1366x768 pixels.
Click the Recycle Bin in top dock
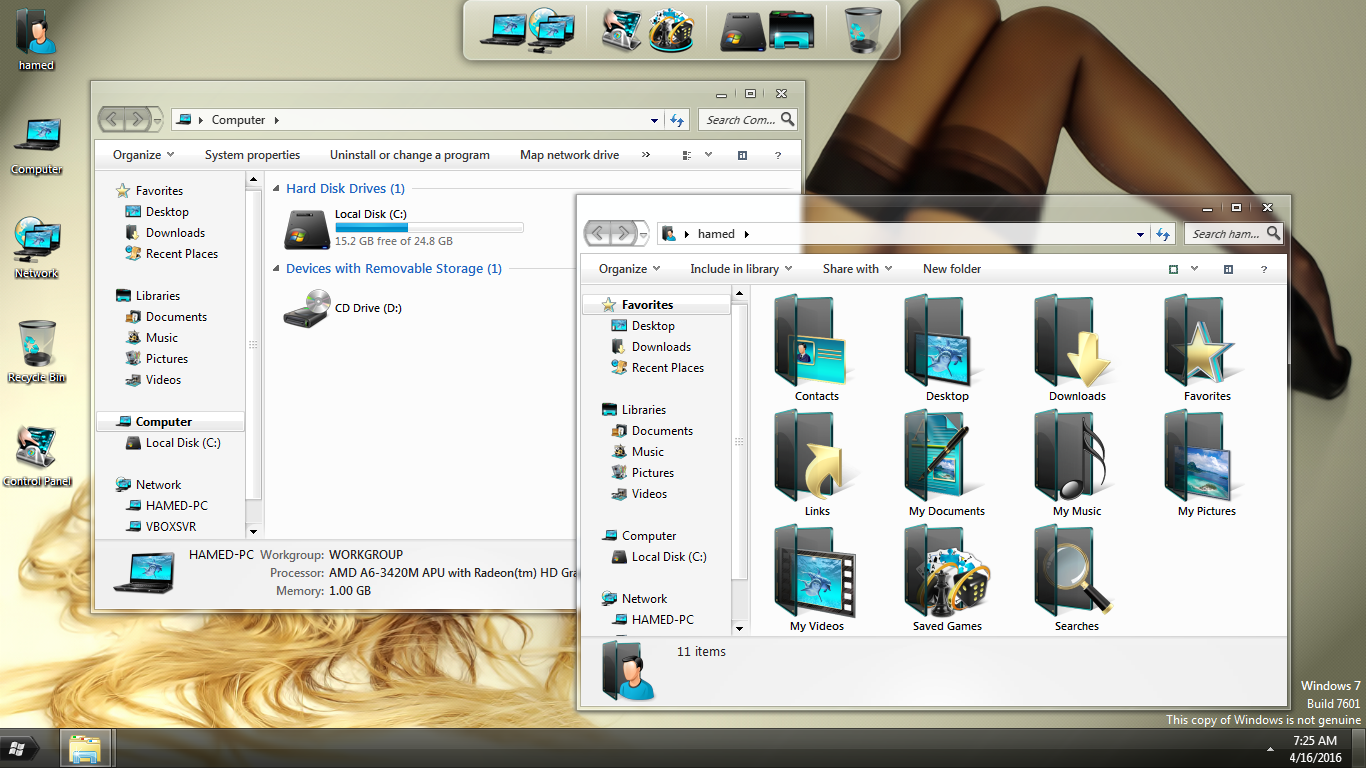(x=862, y=29)
